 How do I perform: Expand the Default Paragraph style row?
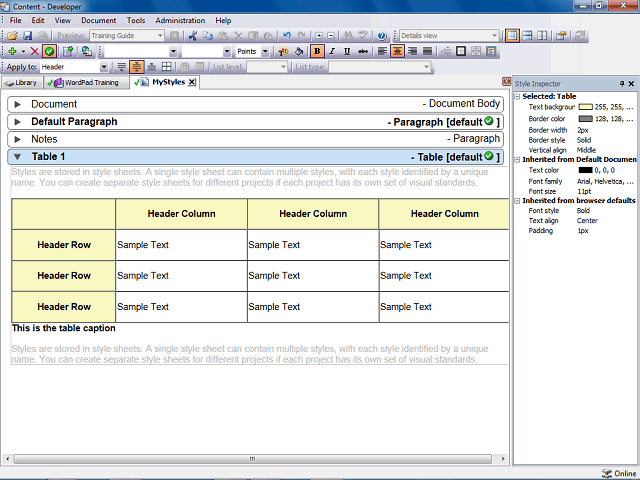(18, 122)
